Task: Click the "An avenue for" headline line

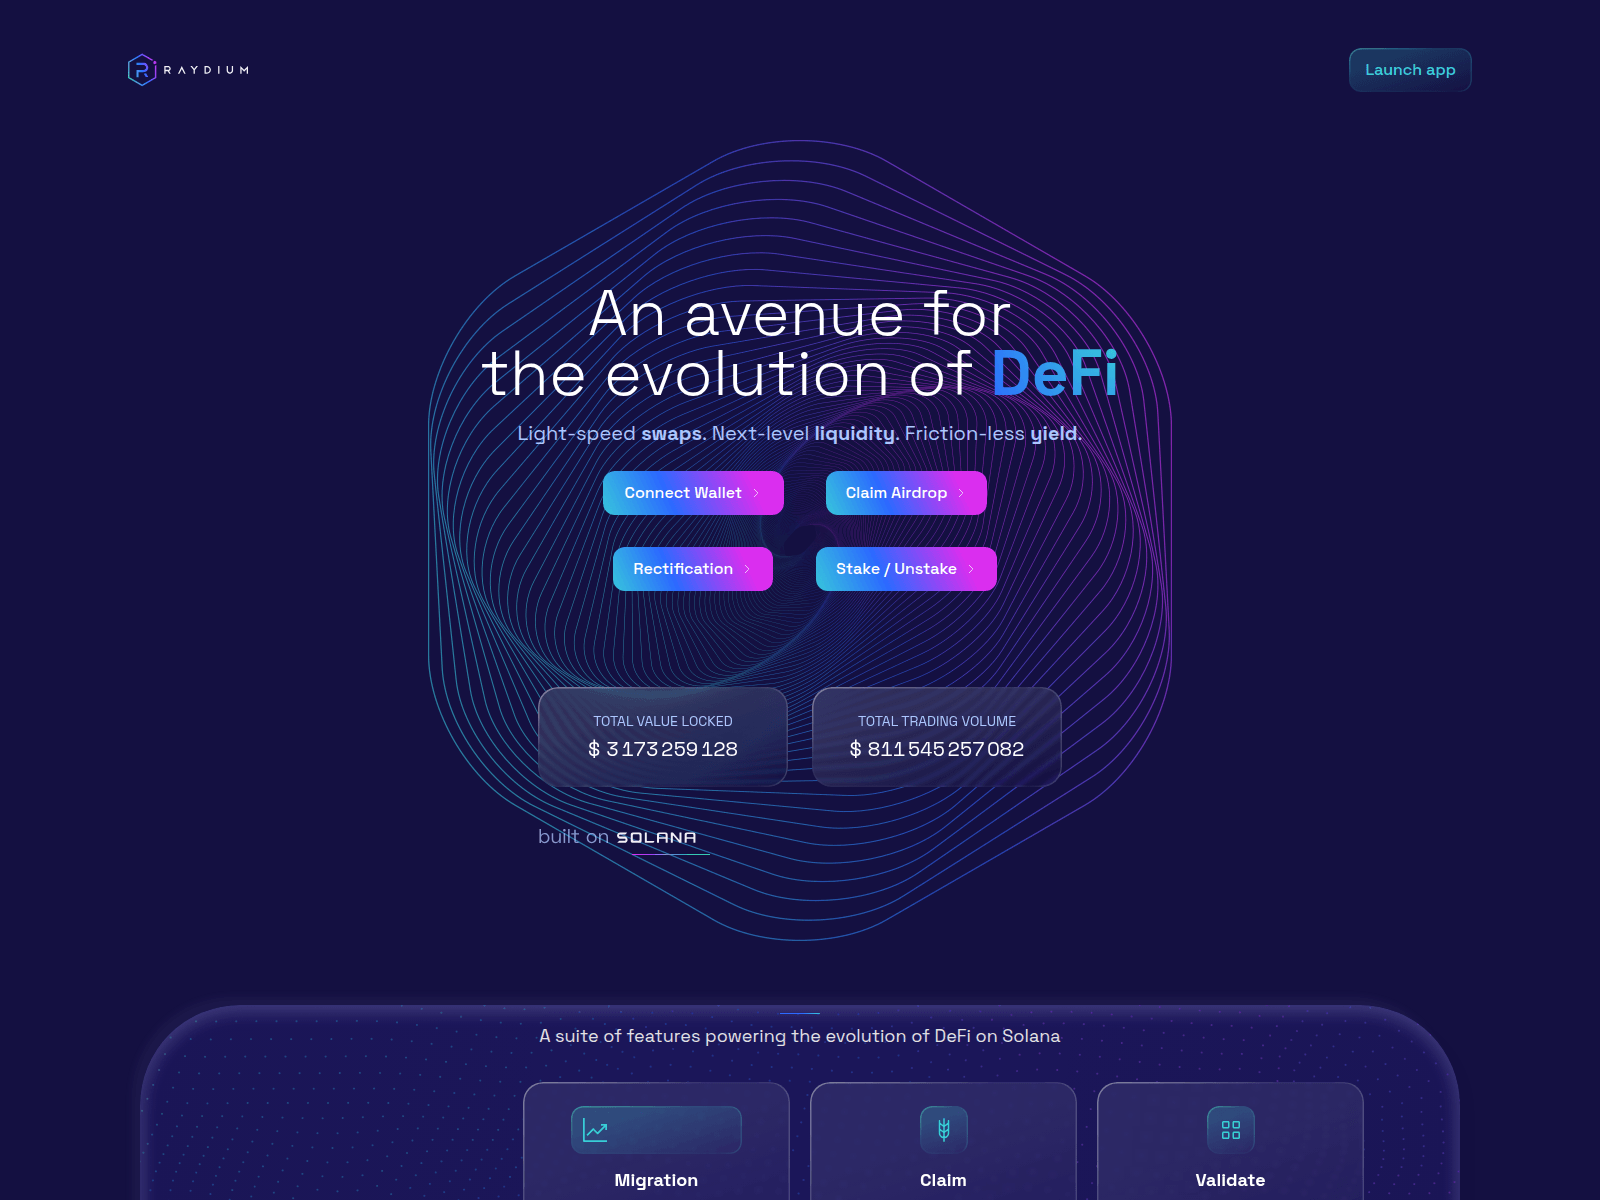Action: pos(800,314)
